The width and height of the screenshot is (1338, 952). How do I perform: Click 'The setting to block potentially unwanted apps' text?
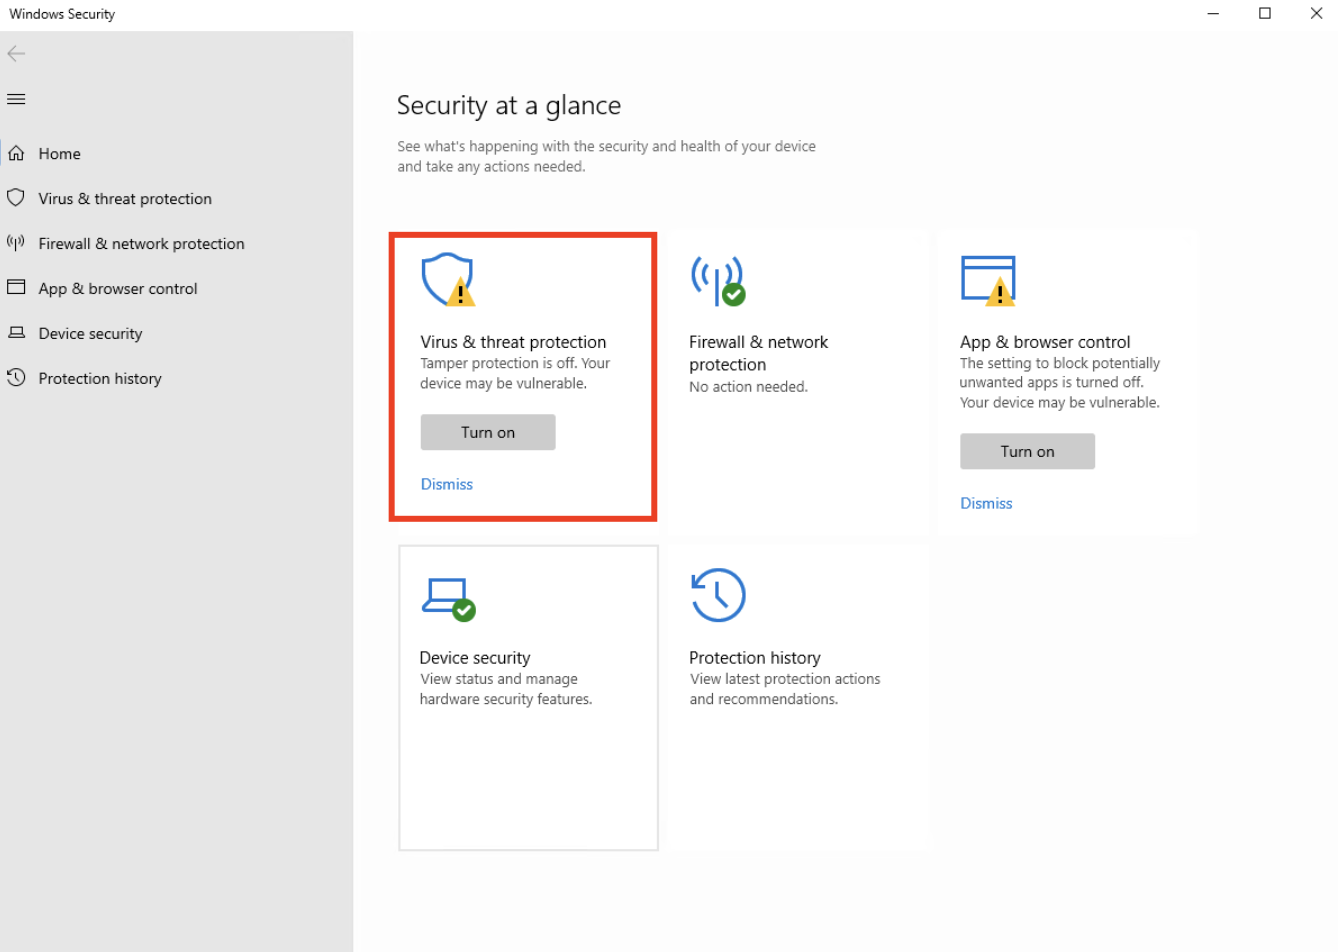1060,383
